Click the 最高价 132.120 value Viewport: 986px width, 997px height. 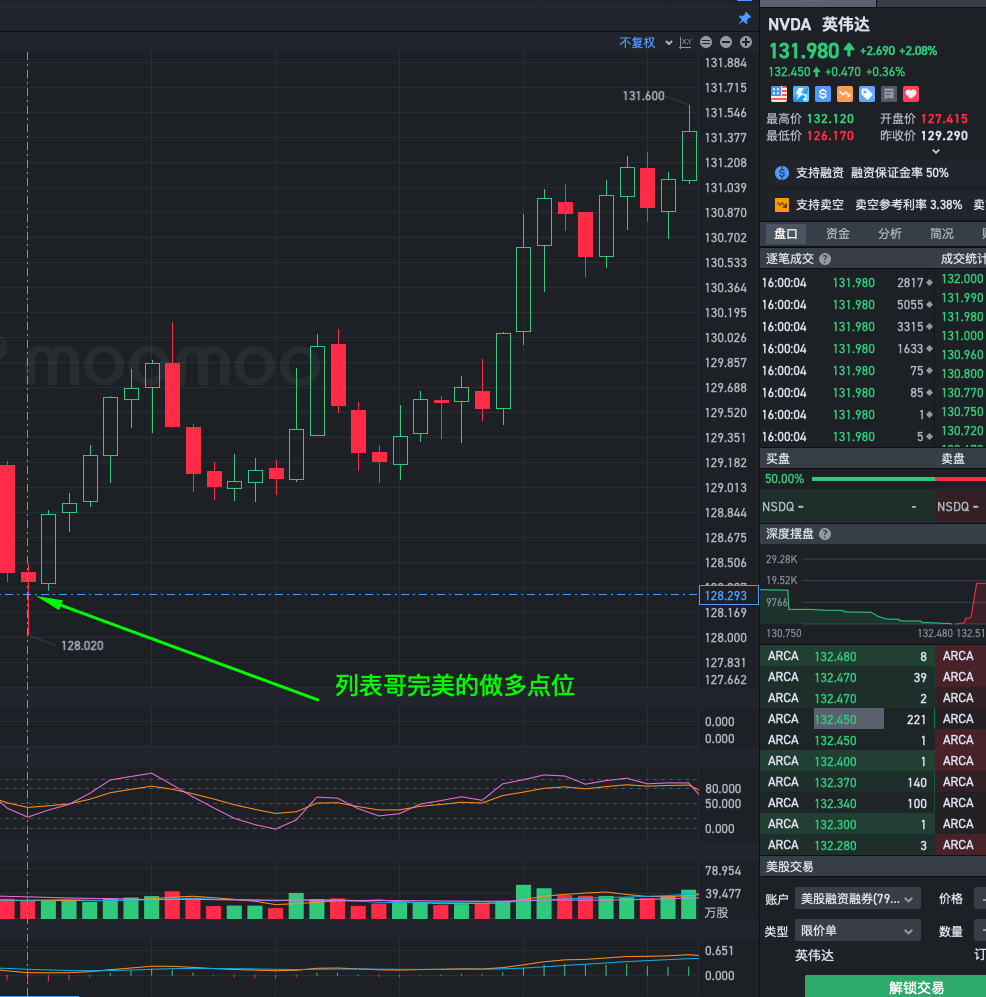830,119
